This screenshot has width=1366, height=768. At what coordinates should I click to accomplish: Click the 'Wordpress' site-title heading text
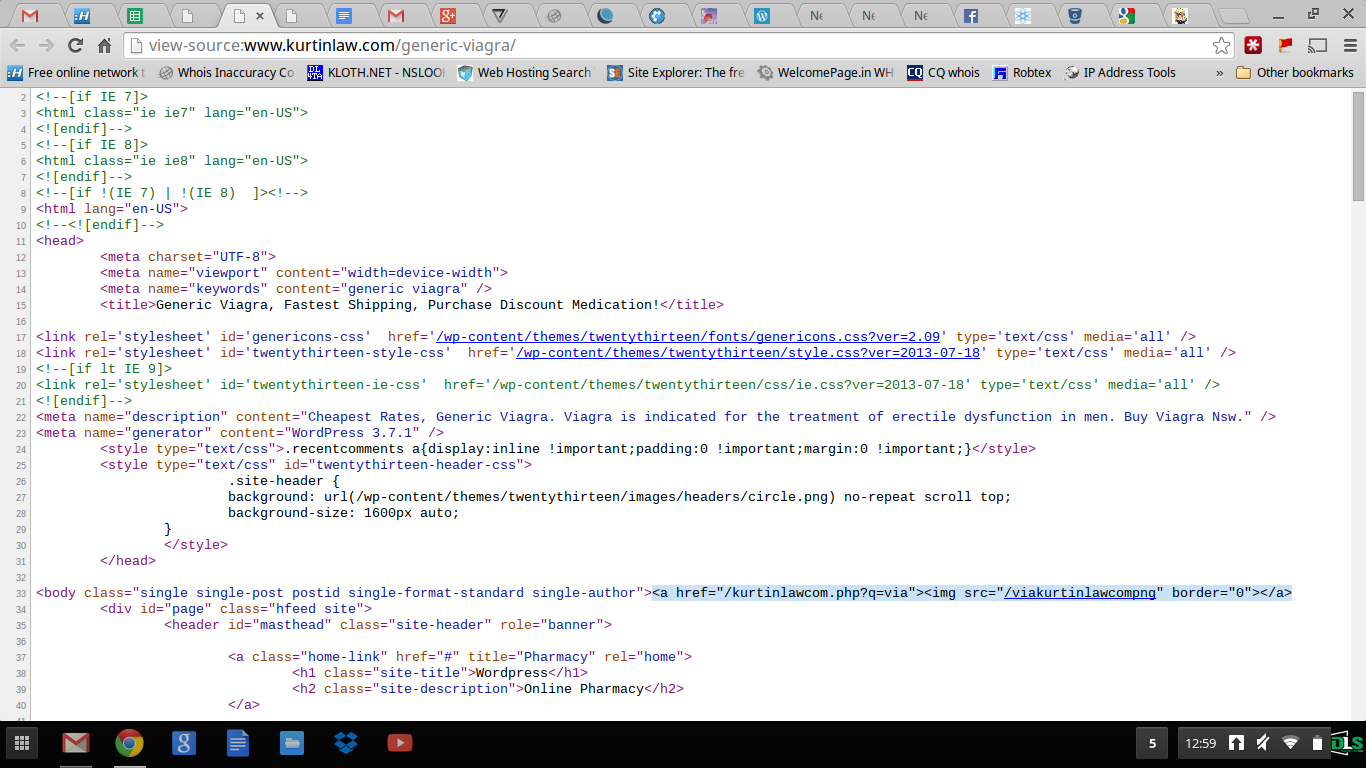click(x=512, y=673)
